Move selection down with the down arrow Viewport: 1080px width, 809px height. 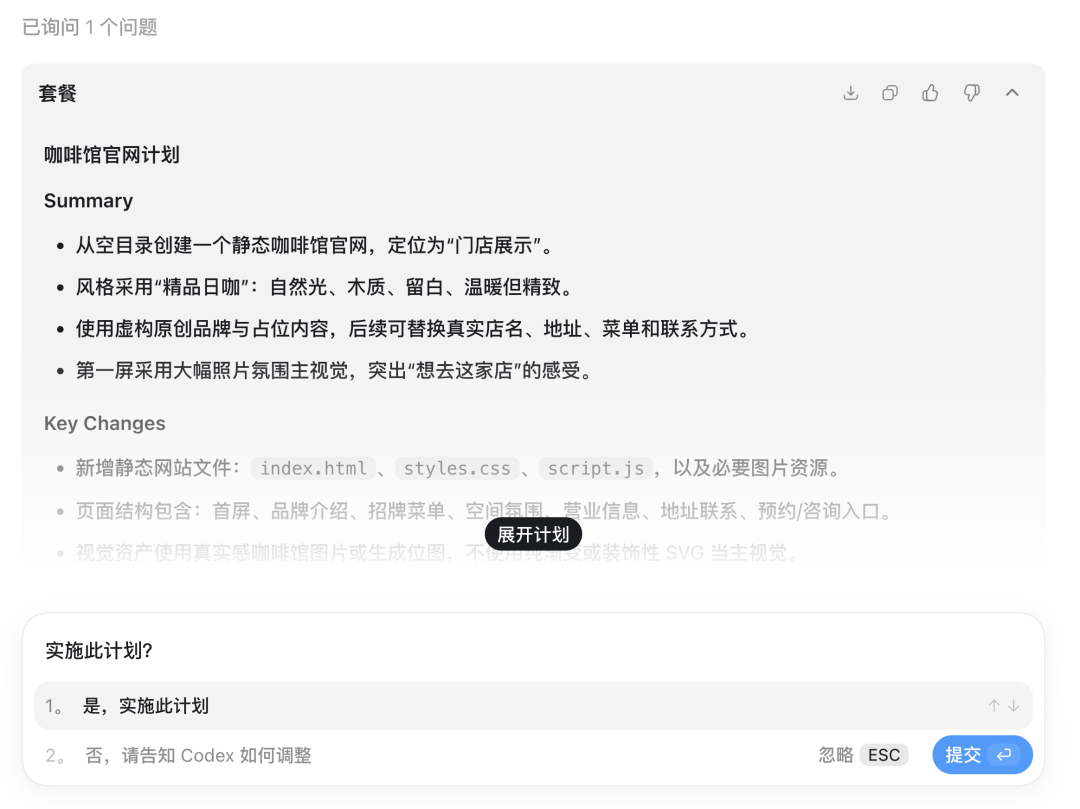coord(1014,706)
